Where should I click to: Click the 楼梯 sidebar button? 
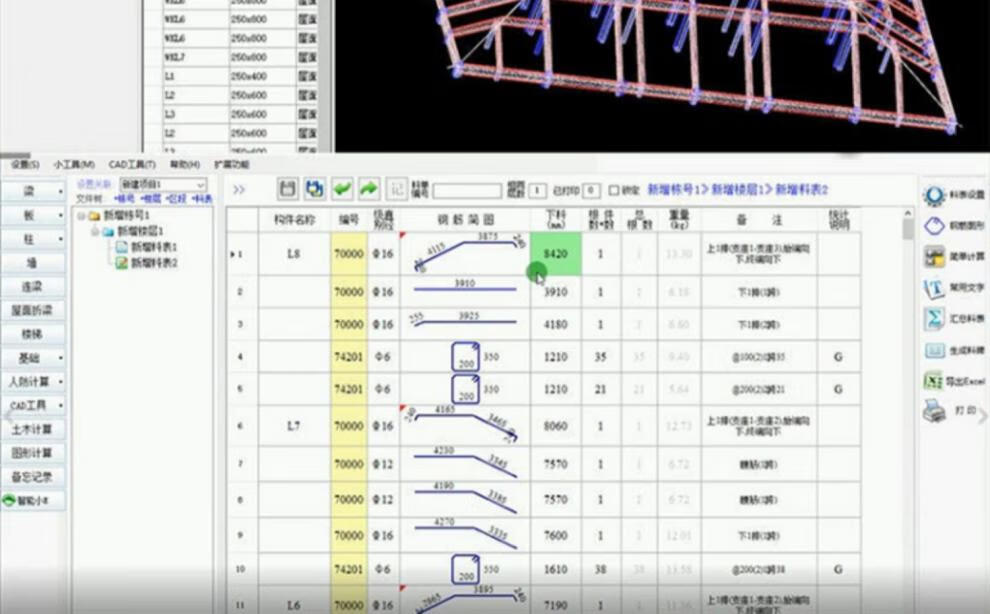[33, 334]
